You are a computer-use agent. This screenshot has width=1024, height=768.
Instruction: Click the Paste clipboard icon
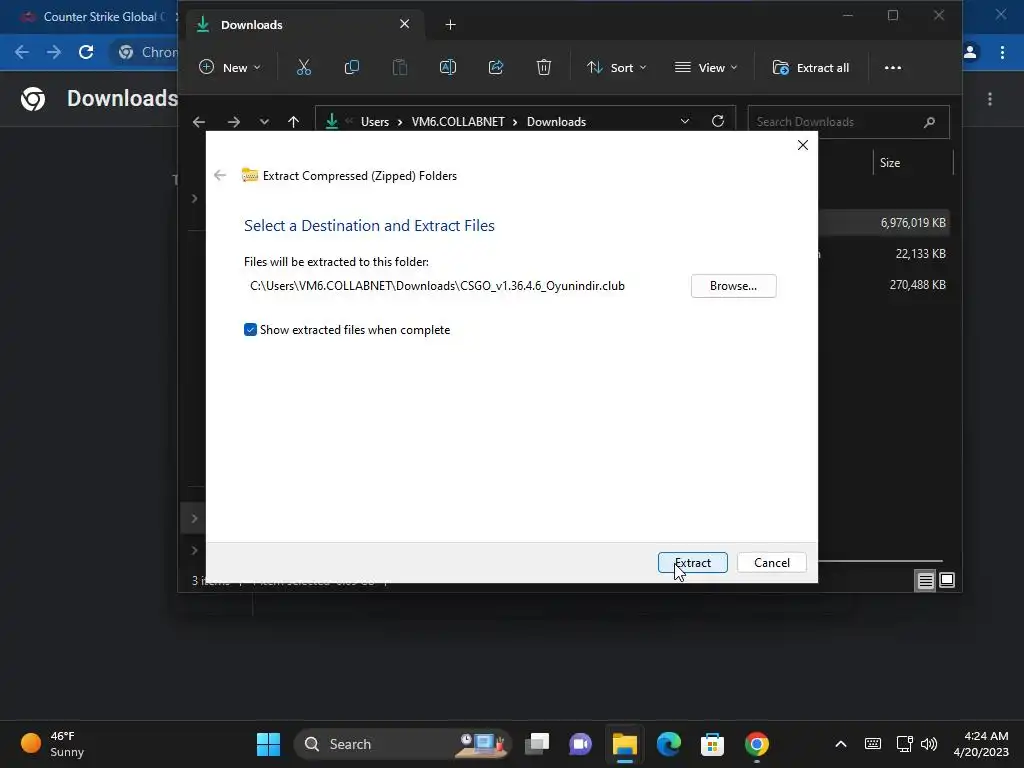[x=400, y=67]
